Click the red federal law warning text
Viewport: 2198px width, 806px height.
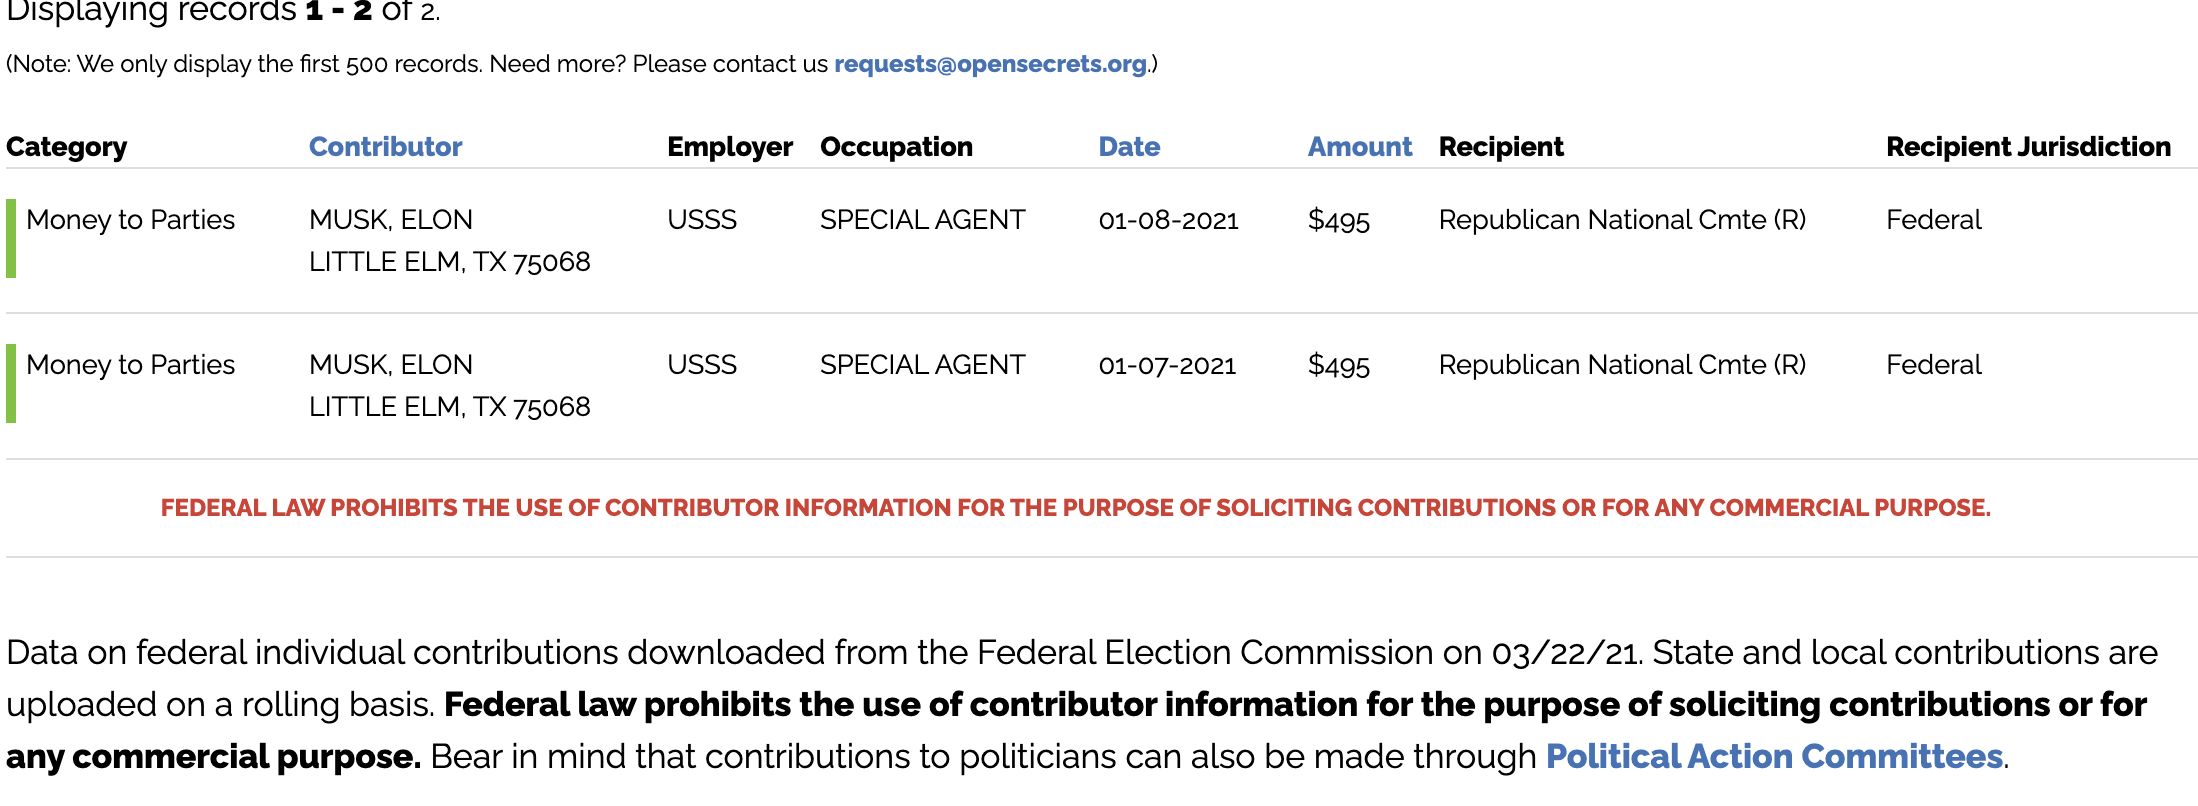pos(1076,508)
